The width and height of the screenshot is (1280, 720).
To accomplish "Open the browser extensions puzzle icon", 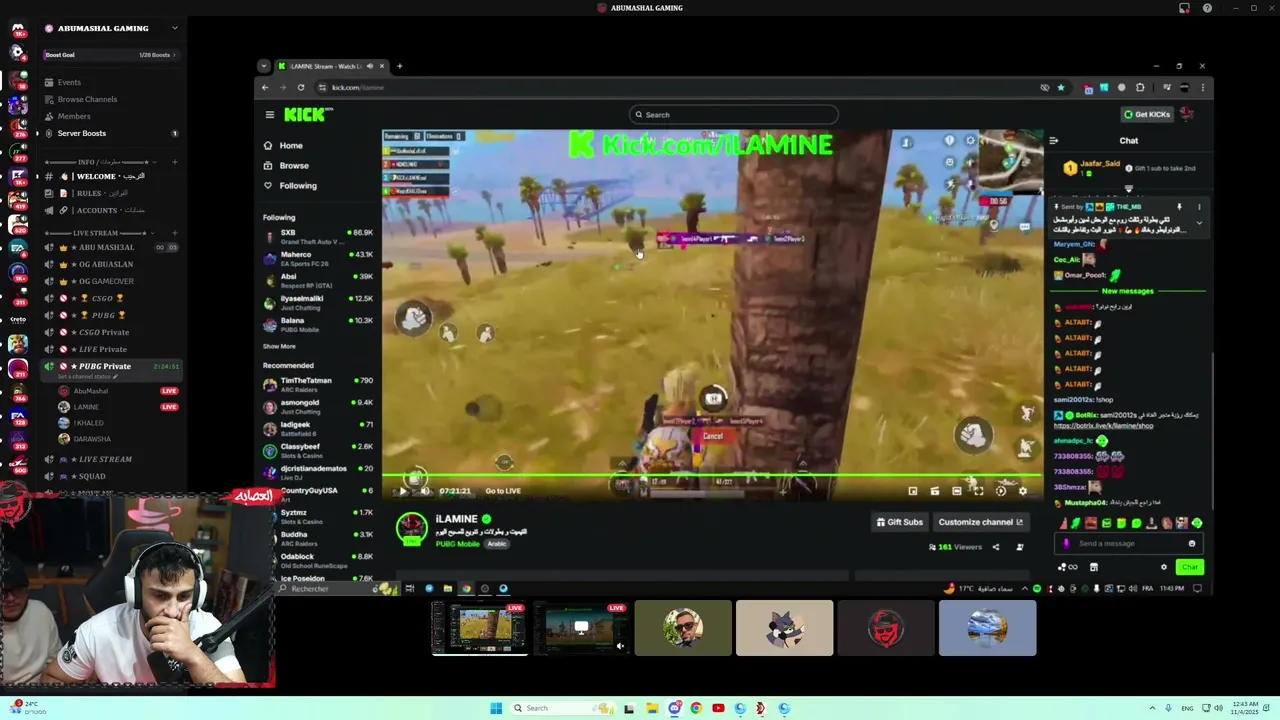I will [x=1139, y=87].
